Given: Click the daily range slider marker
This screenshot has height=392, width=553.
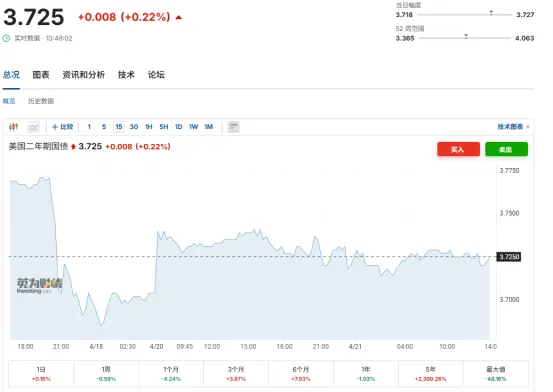Looking at the screenshot, I should (491, 13).
